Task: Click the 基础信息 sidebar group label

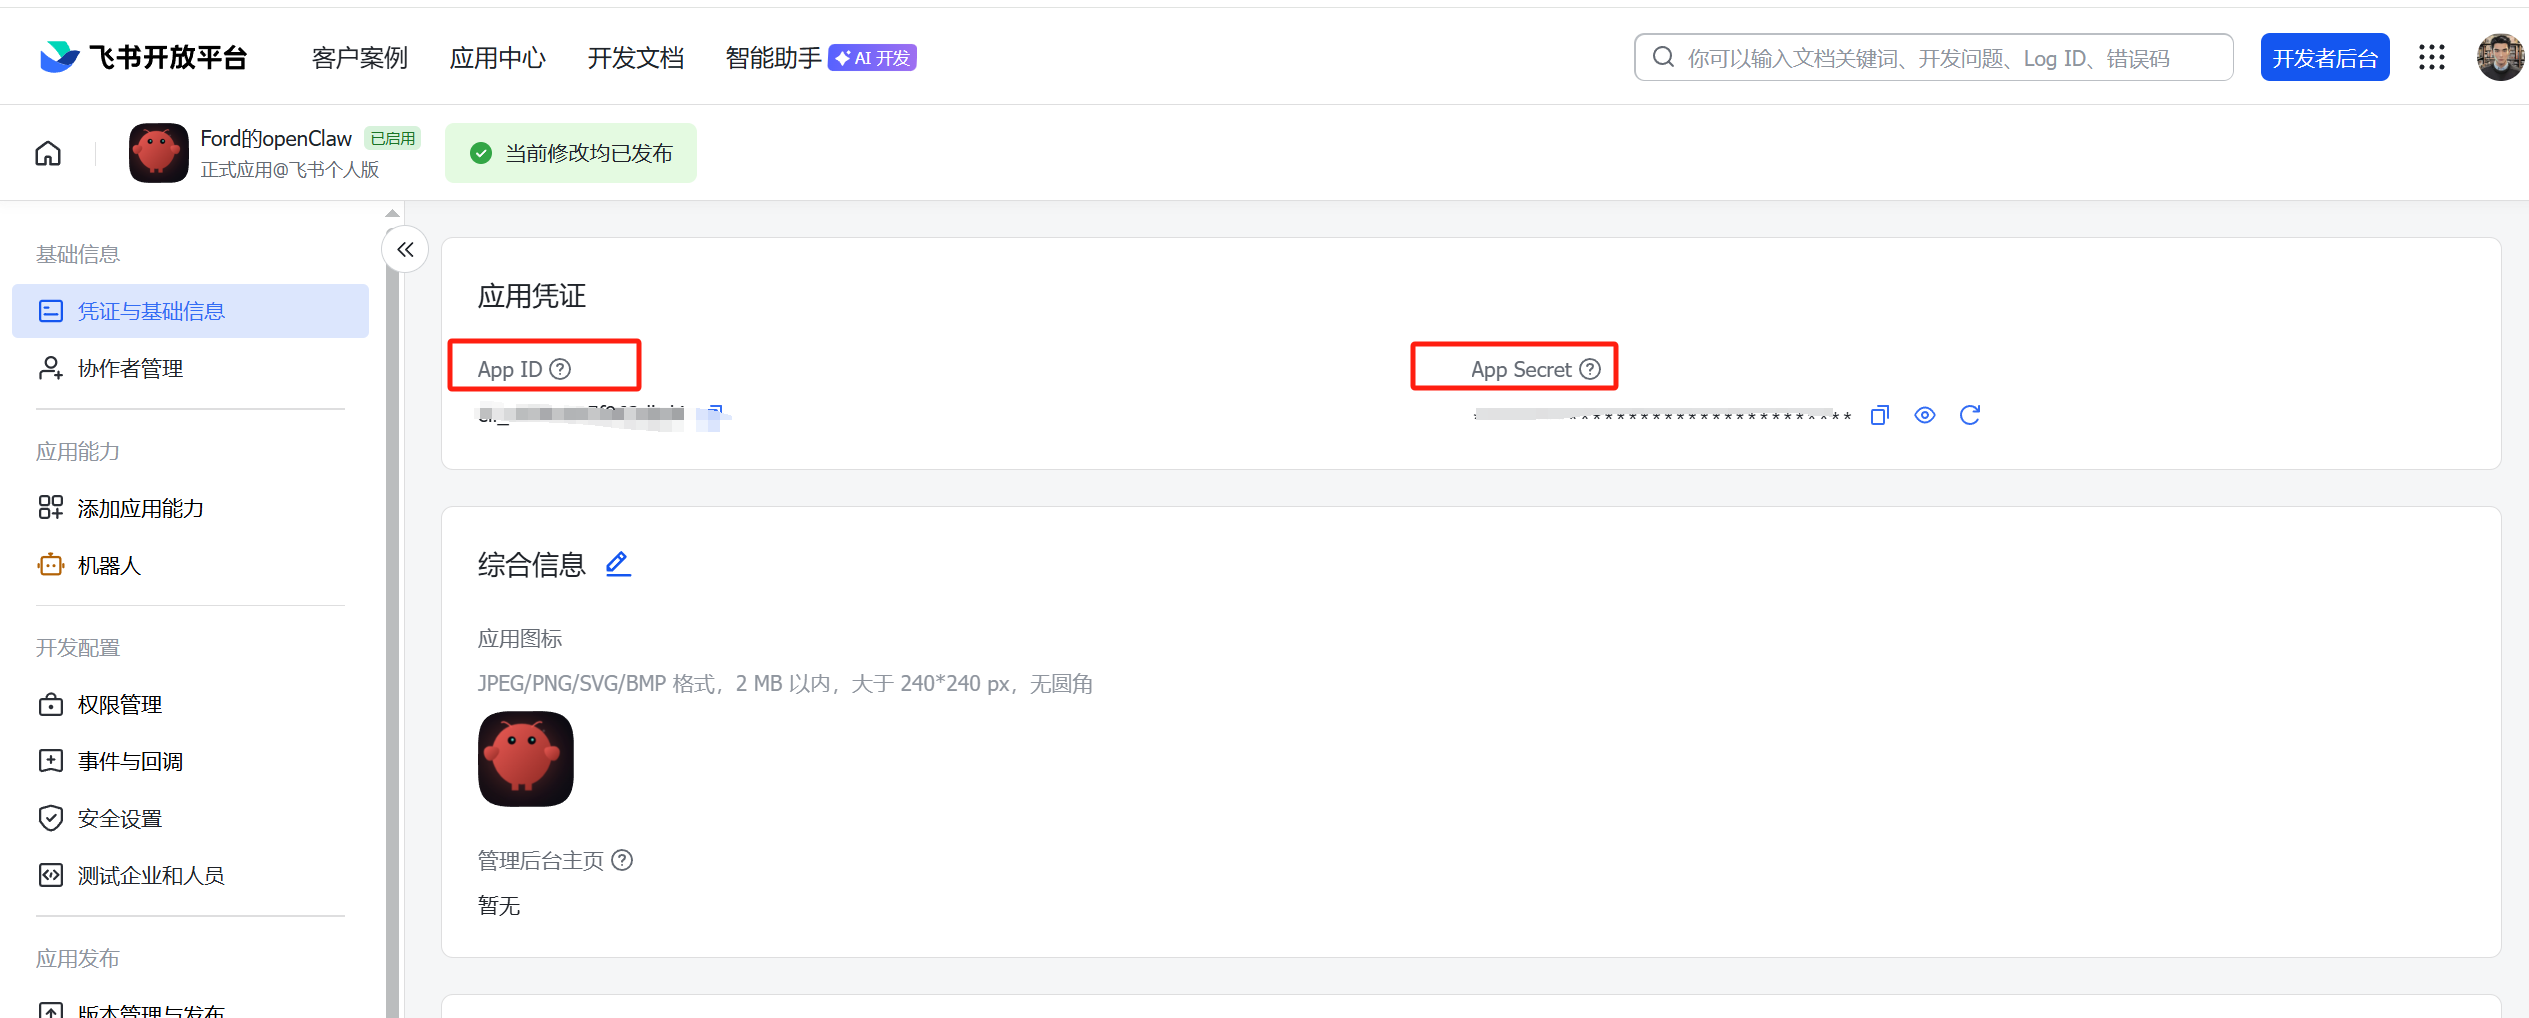Action: tap(78, 254)
